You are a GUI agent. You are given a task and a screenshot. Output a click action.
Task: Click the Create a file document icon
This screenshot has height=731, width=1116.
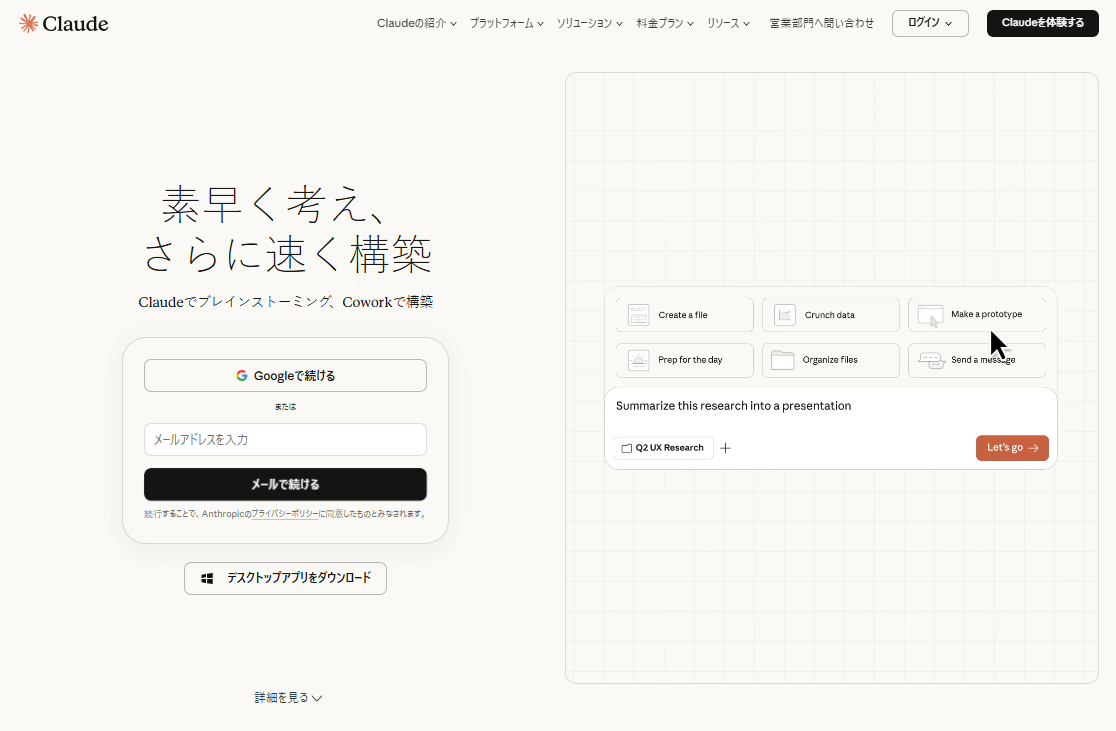(638, 315)
